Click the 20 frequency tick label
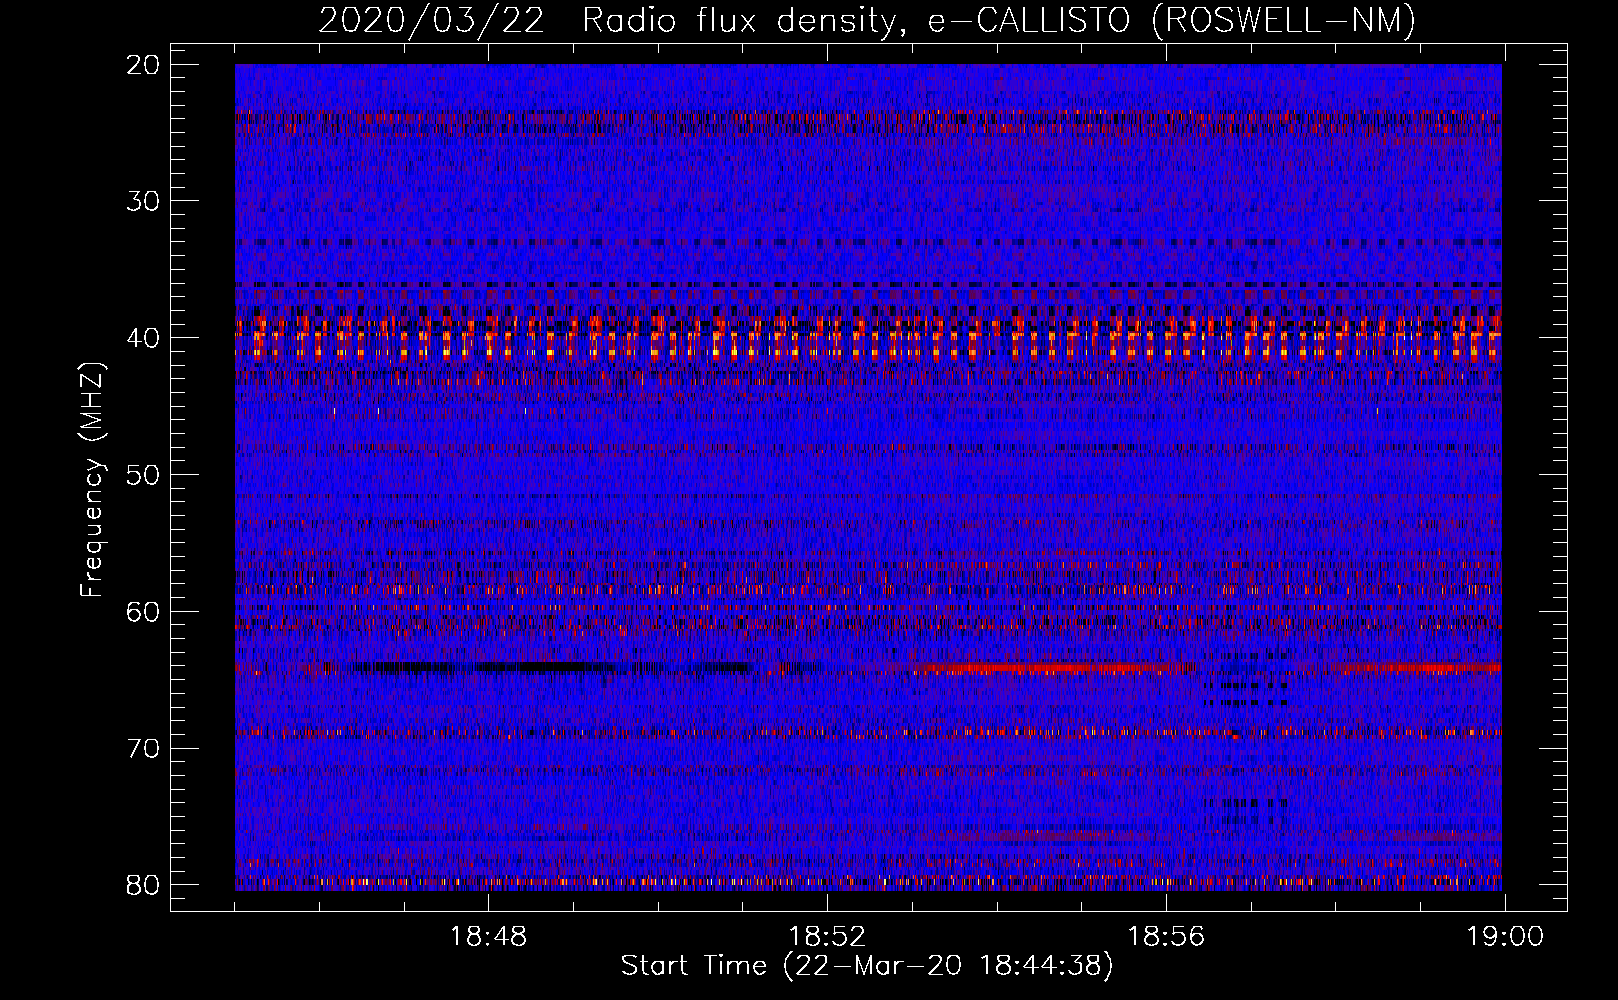Viewport: 1618px width, 1000px height. pos(144,65)
